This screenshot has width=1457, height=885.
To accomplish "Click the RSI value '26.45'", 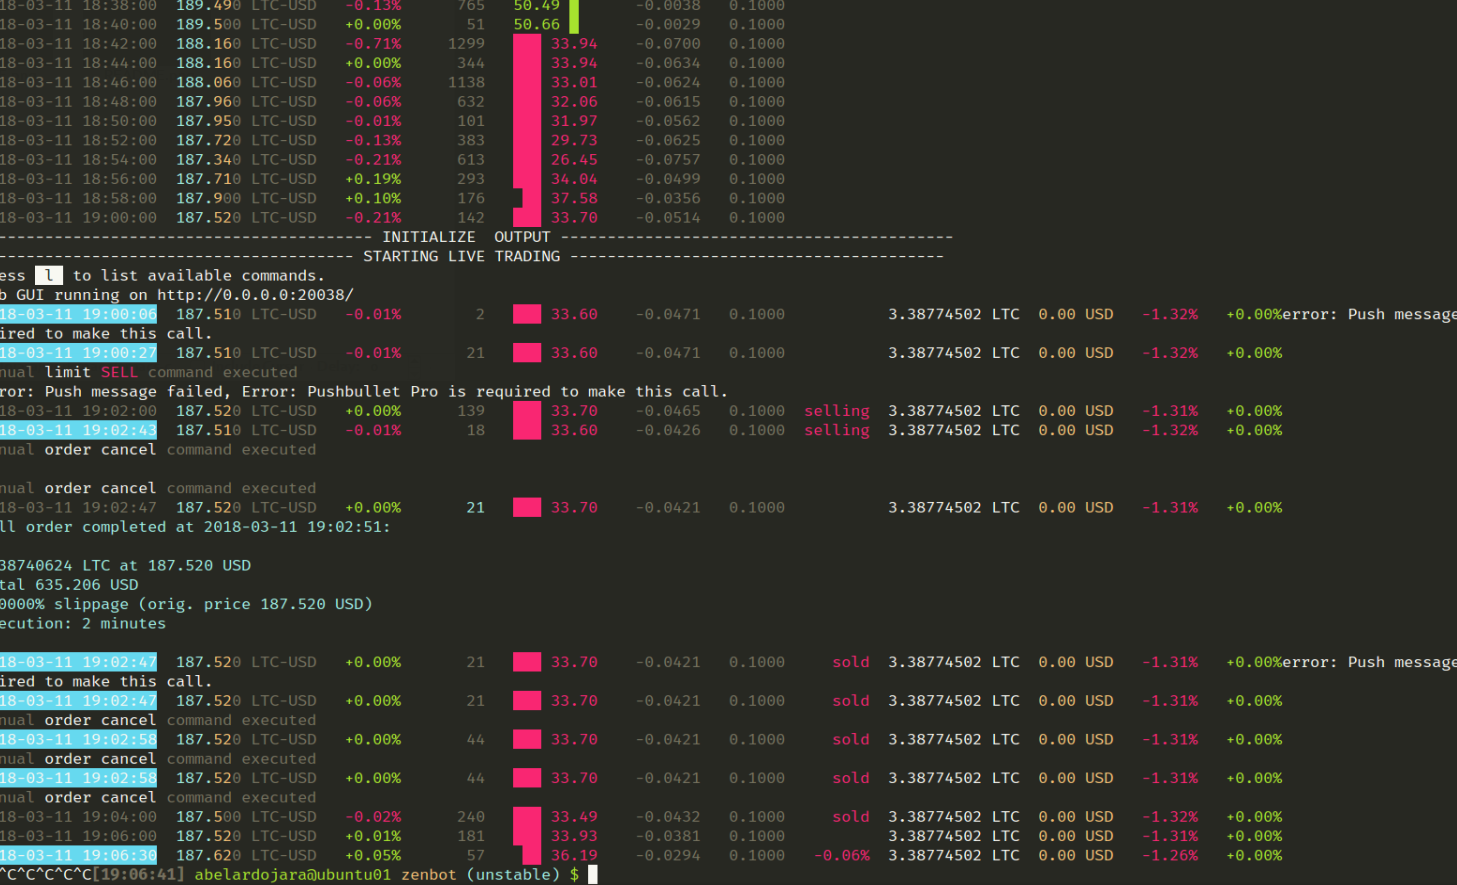I will (574, 160).
